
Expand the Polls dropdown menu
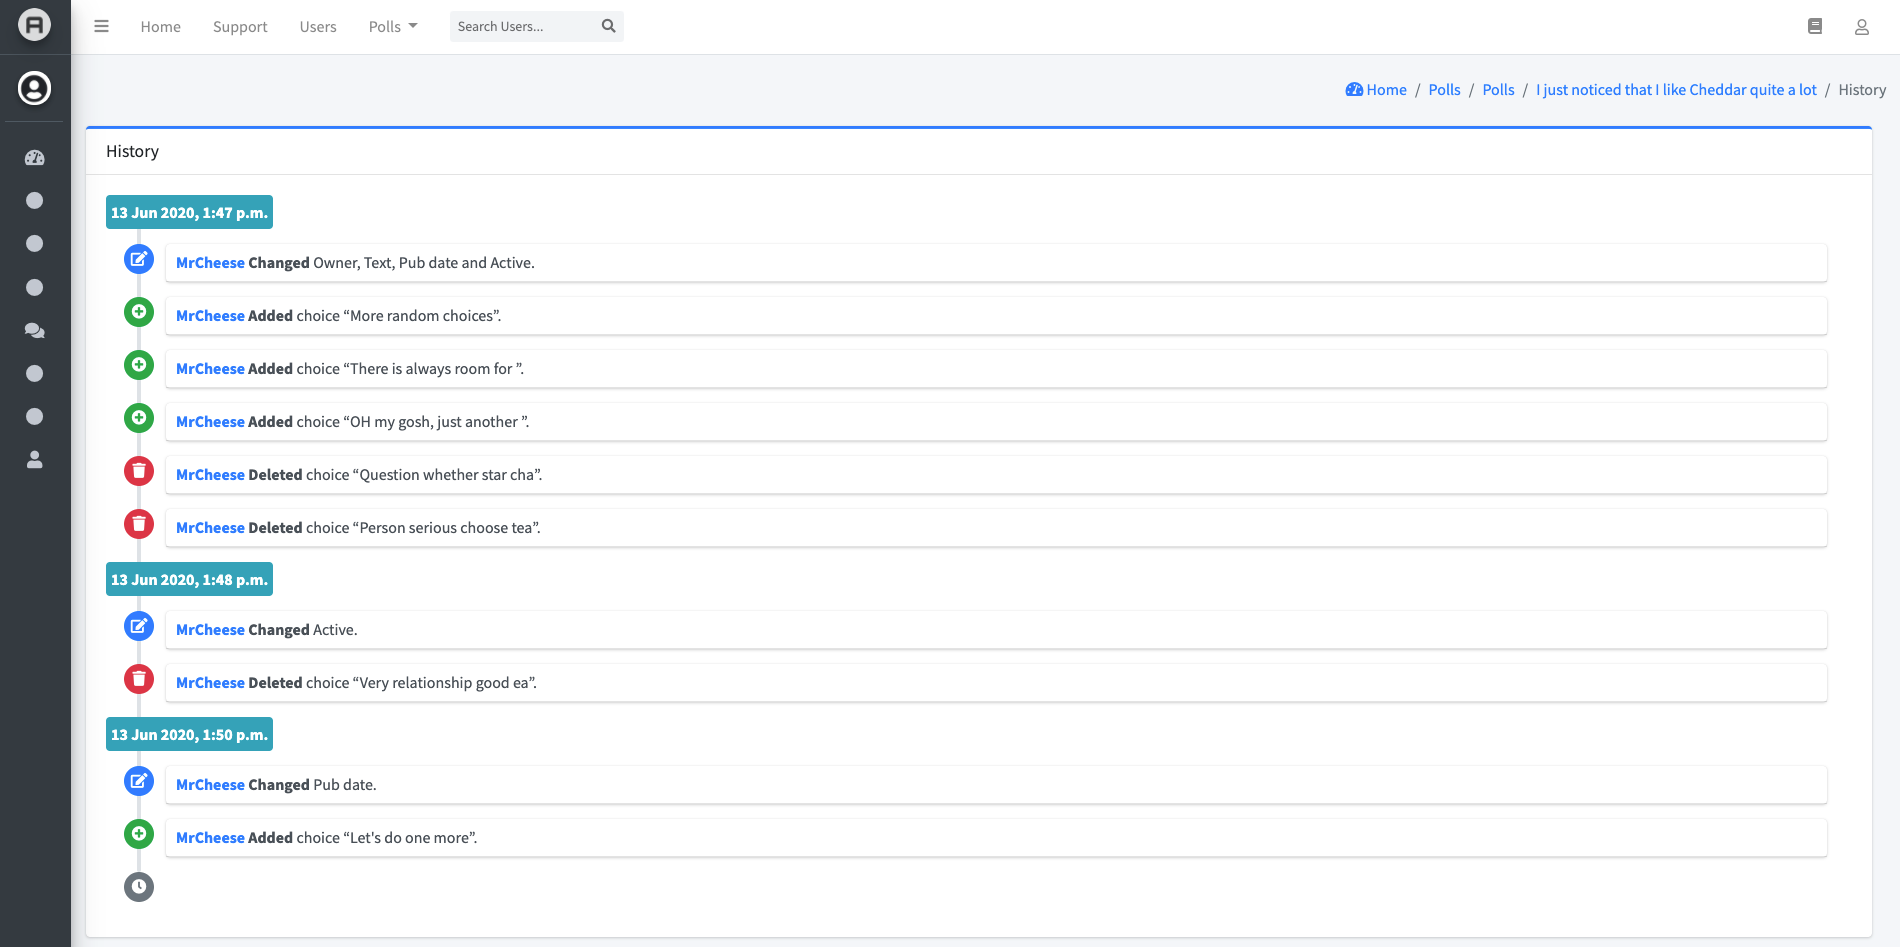coord(393,27)
